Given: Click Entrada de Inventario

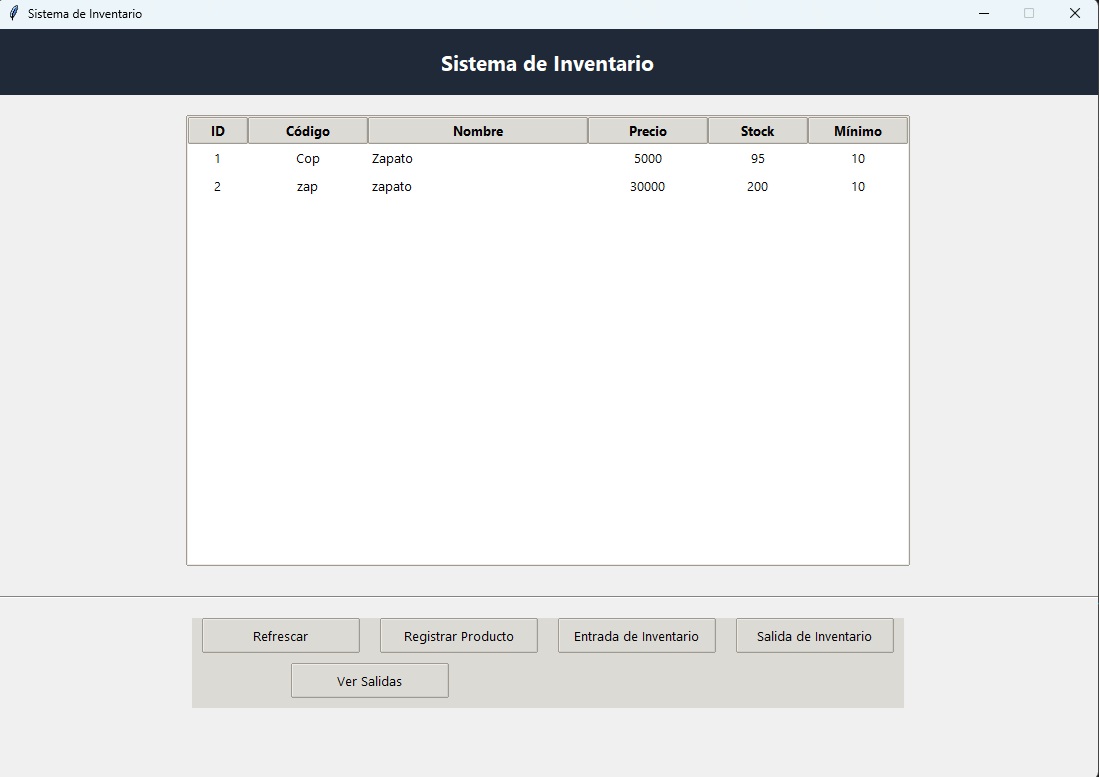Looking at the screenshot, I should [636, 635].
